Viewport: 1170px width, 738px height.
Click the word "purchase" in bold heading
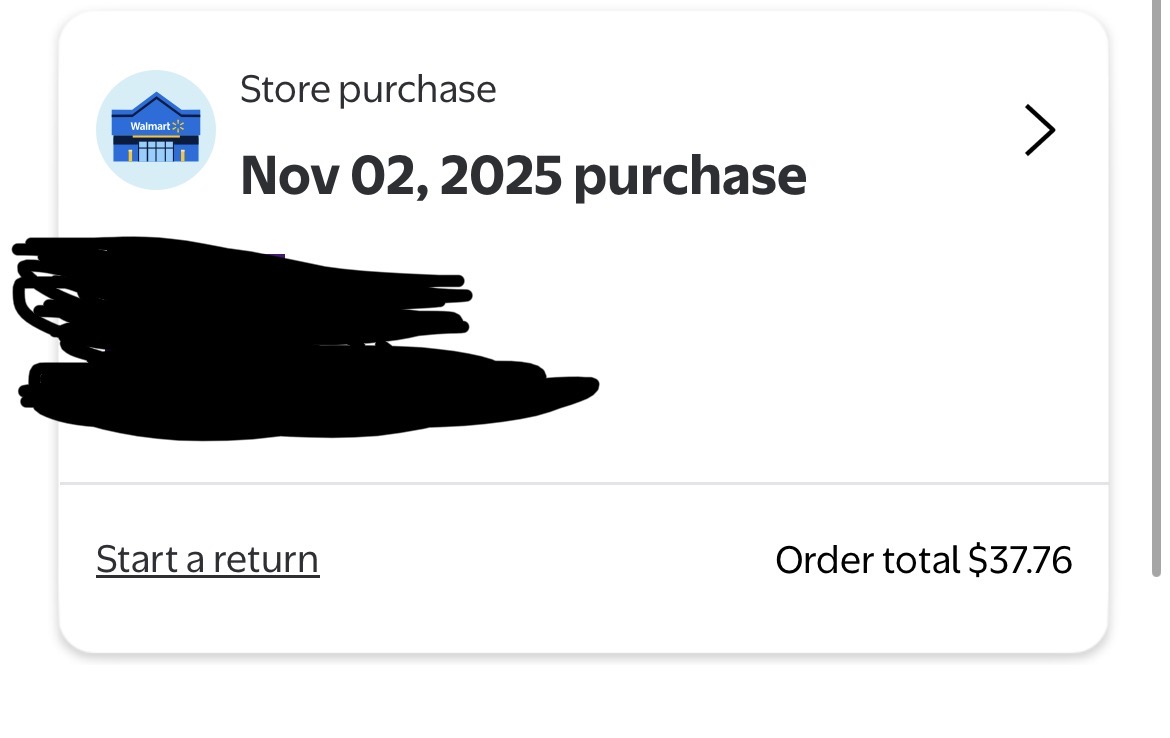tap(690, 178)
